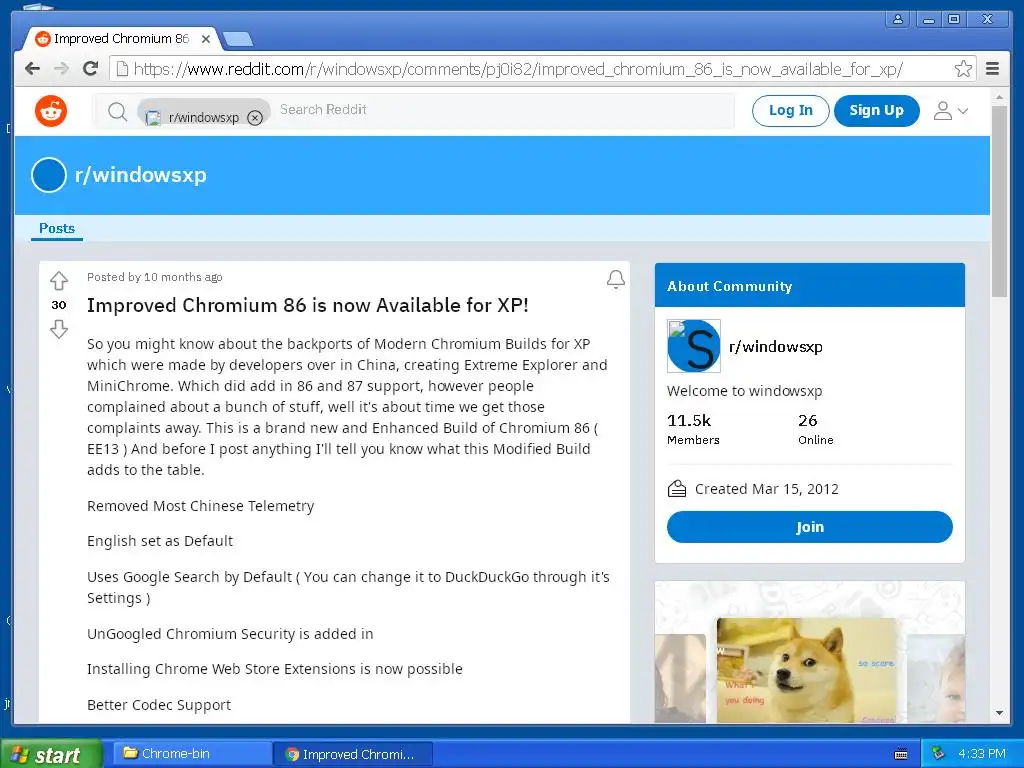Click the Reddit logo home icon
This screenshot has width=1024, height=768.
pos(51,111)
